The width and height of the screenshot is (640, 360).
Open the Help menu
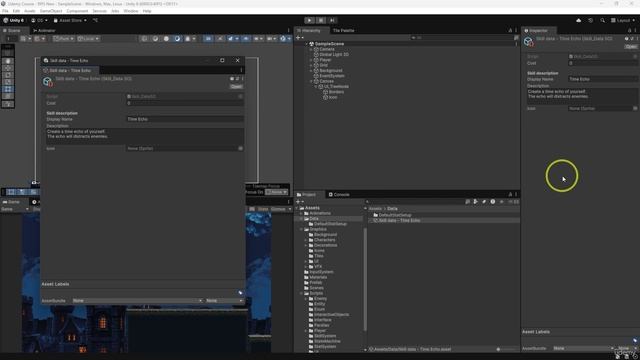point(147,11)
